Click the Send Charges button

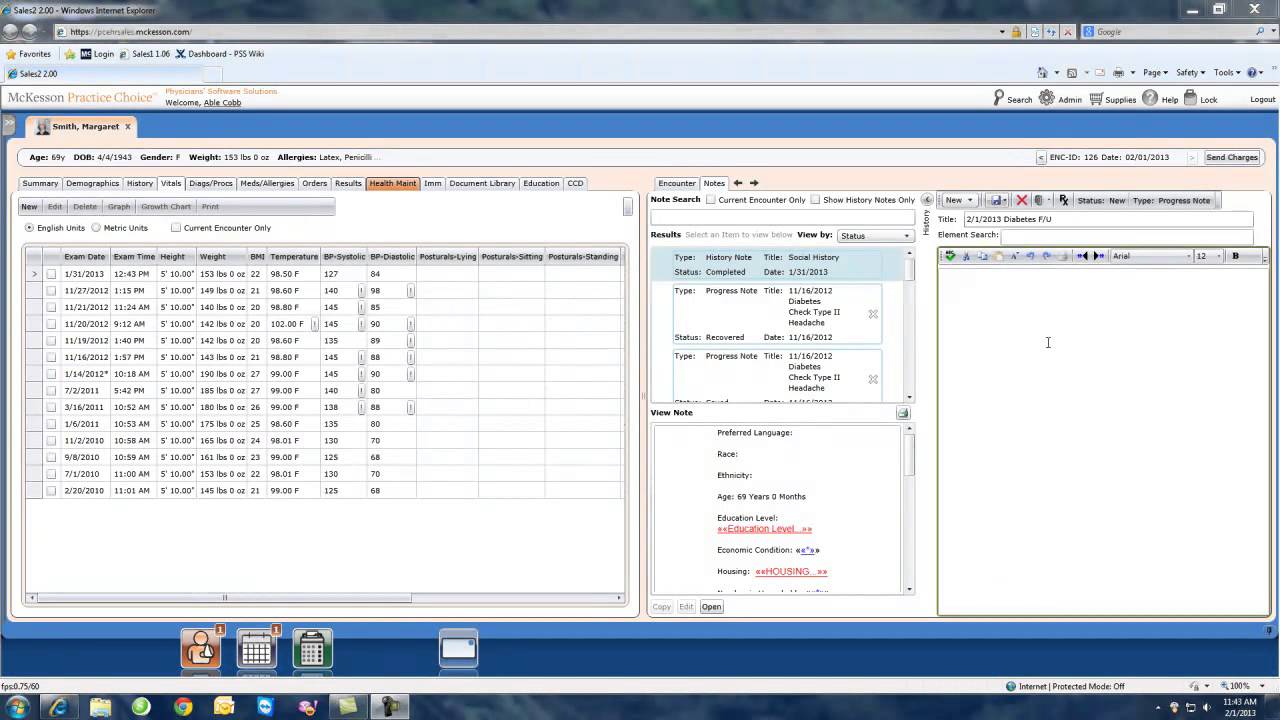(1232, 157)
